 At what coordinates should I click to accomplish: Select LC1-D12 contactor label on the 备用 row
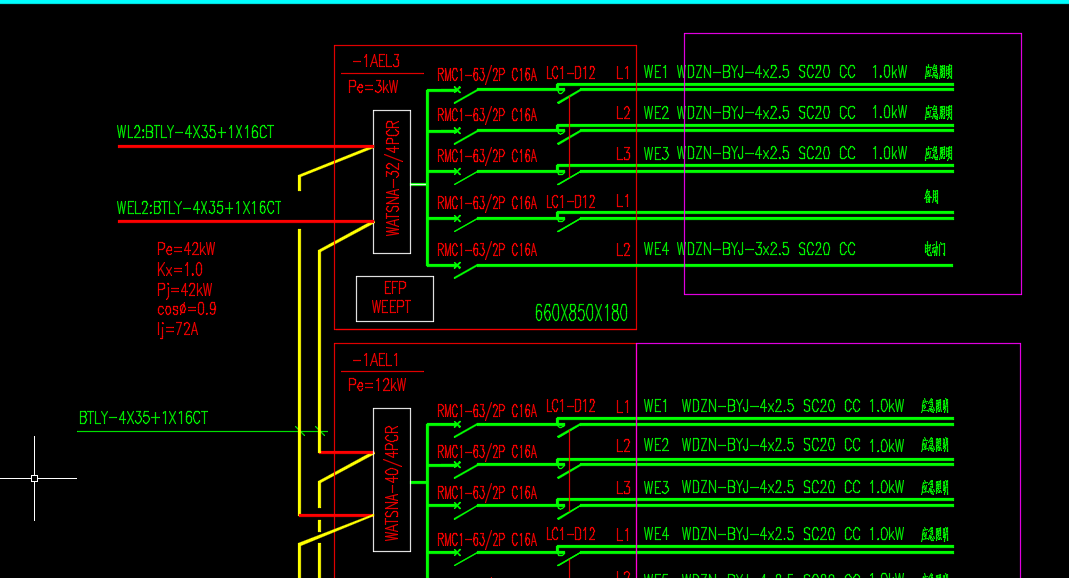(571, 202)
